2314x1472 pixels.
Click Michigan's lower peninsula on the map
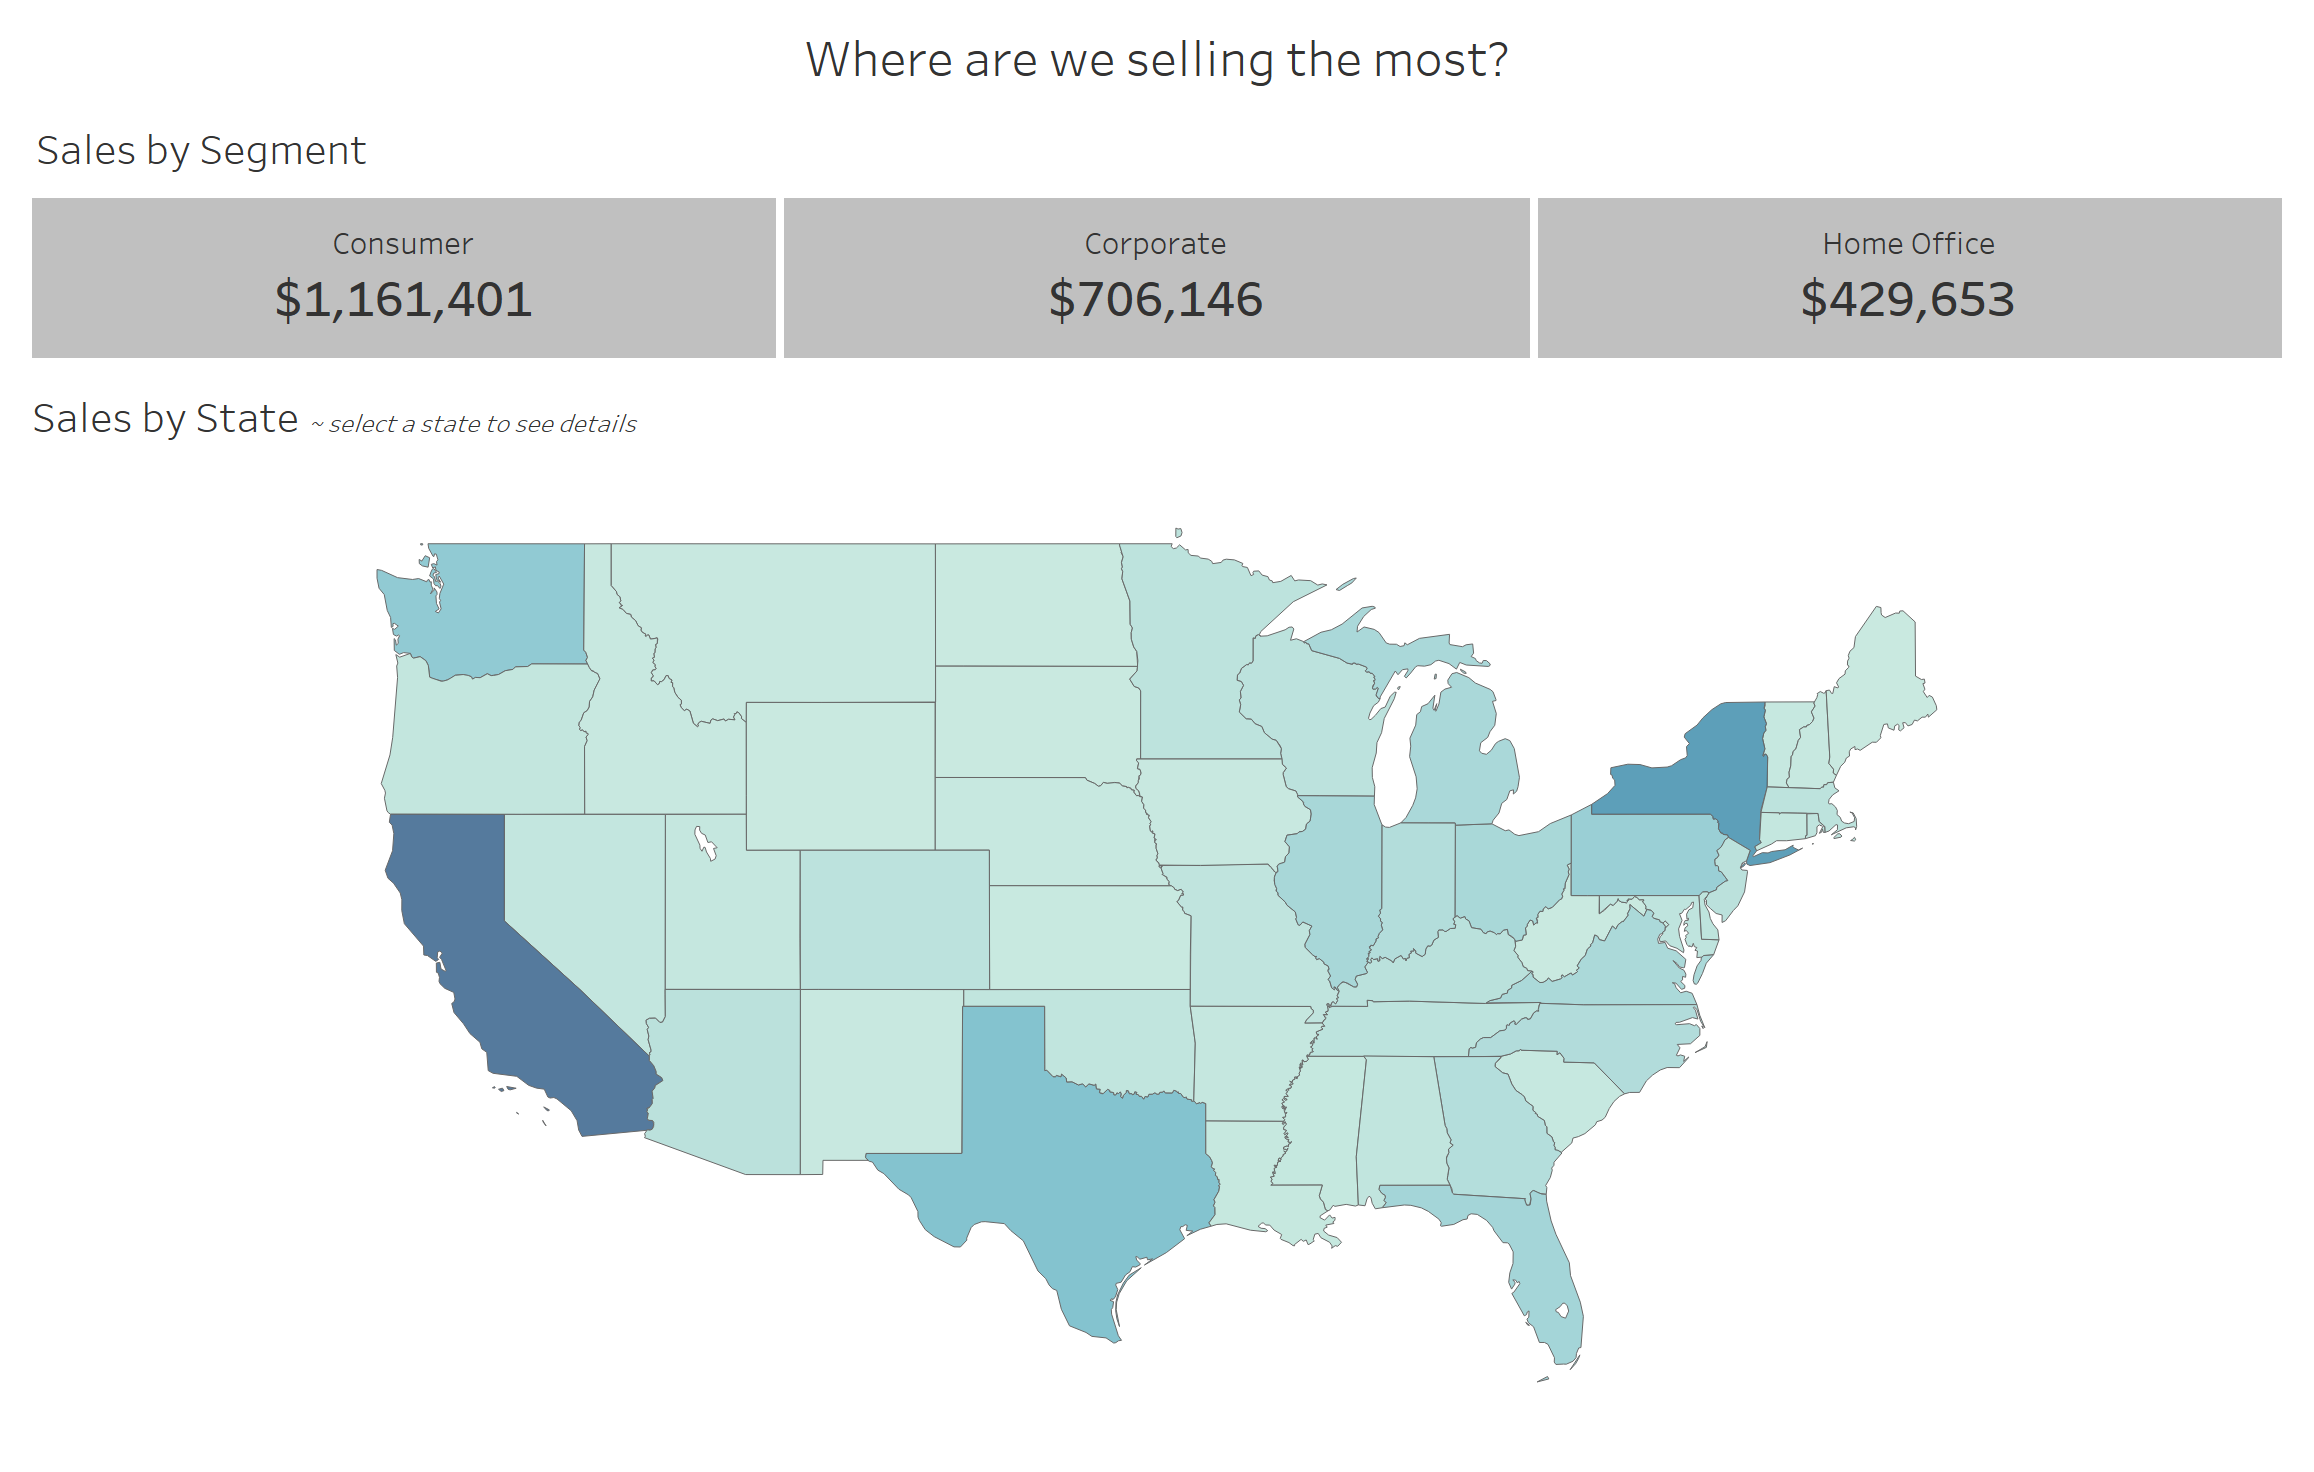tap(1460, 760)
